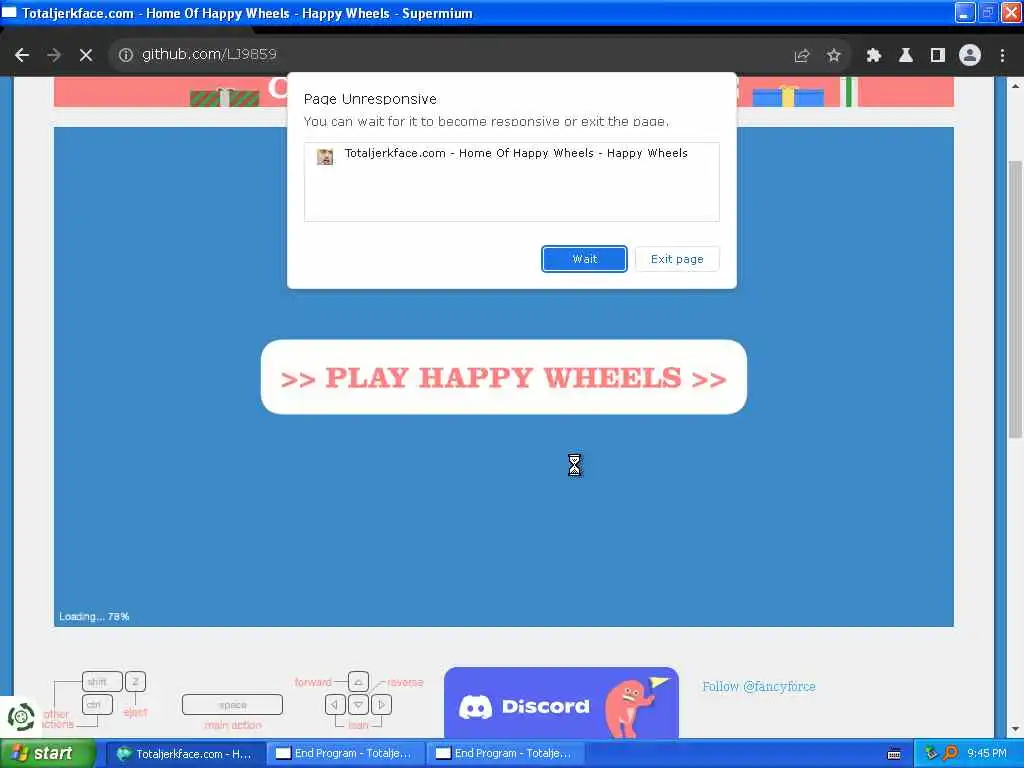The image size is (1024, 768).
Task: Click the magnifier tray icon
Action: pyautogui.click(x=950, y=753)
